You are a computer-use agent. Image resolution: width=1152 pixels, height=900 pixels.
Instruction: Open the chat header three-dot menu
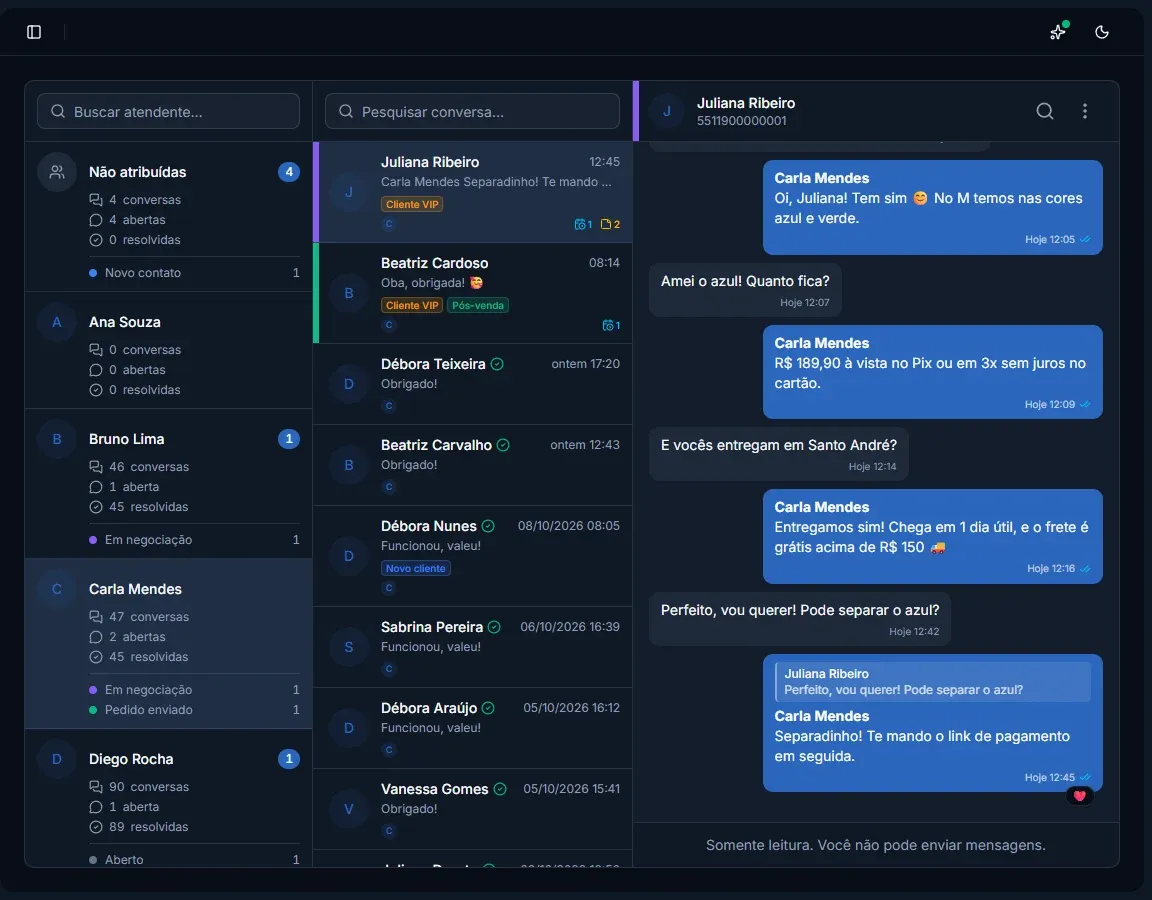1085,111
